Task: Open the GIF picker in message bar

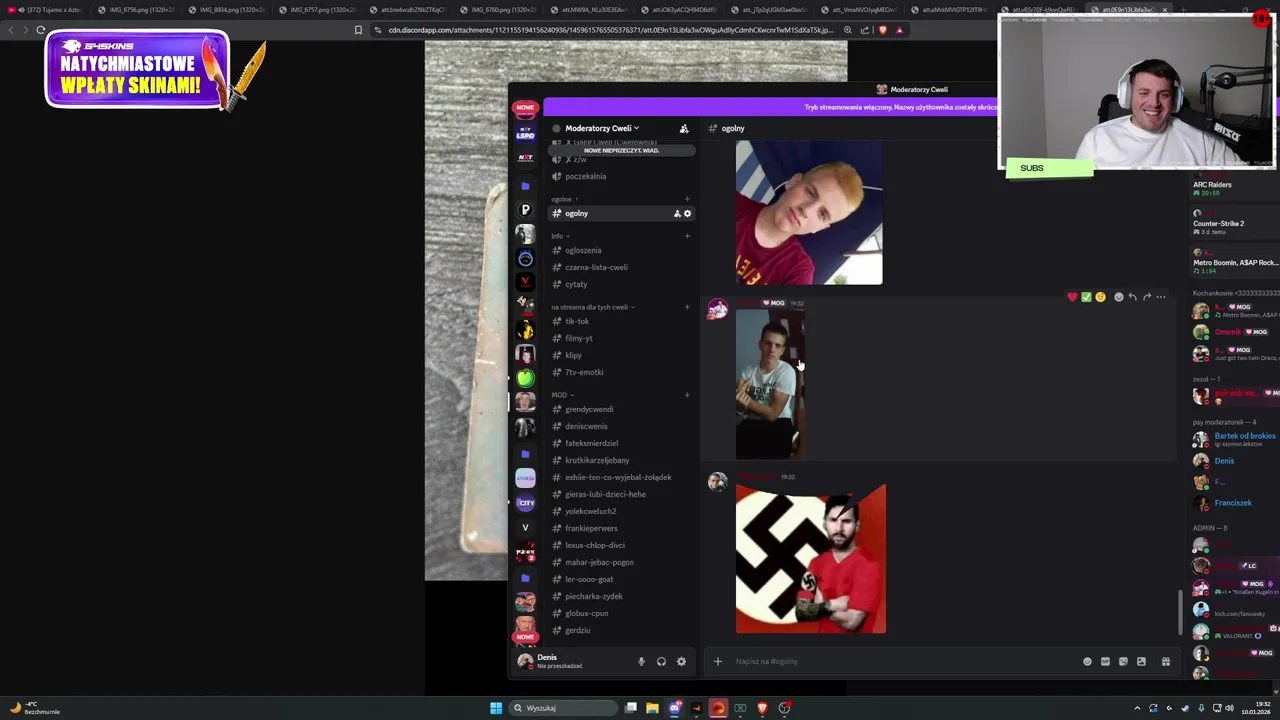Action: (x=1105, y=661)
